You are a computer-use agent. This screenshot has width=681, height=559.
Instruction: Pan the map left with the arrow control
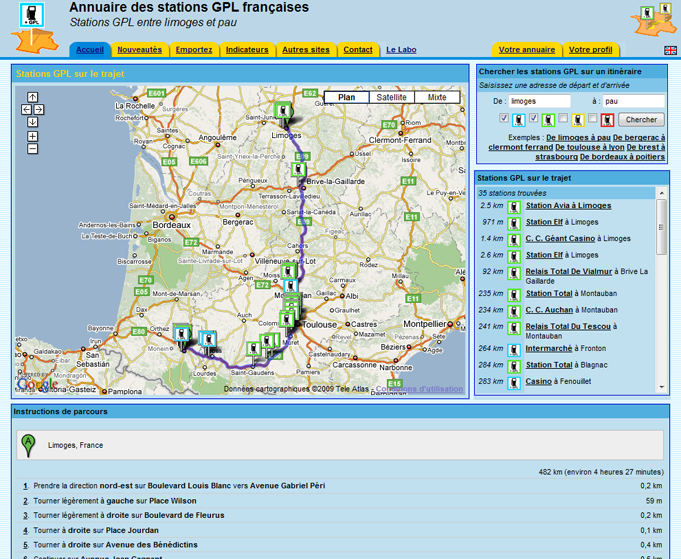pos(26,109)
